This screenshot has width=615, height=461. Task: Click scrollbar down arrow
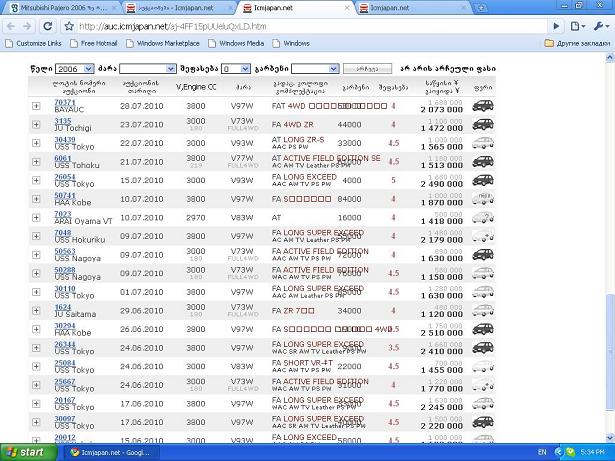(610, 437)
